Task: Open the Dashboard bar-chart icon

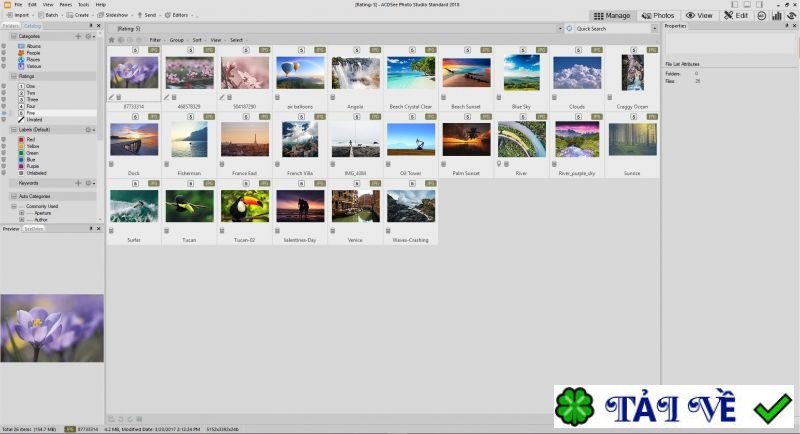Action: tap(777, 16)
